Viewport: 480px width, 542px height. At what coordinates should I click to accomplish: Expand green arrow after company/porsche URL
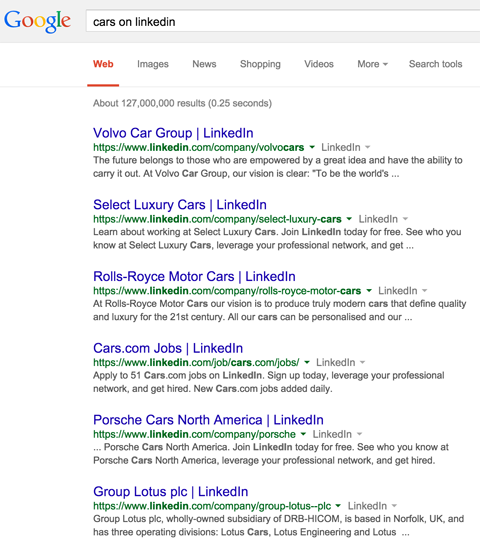[303, 434]
